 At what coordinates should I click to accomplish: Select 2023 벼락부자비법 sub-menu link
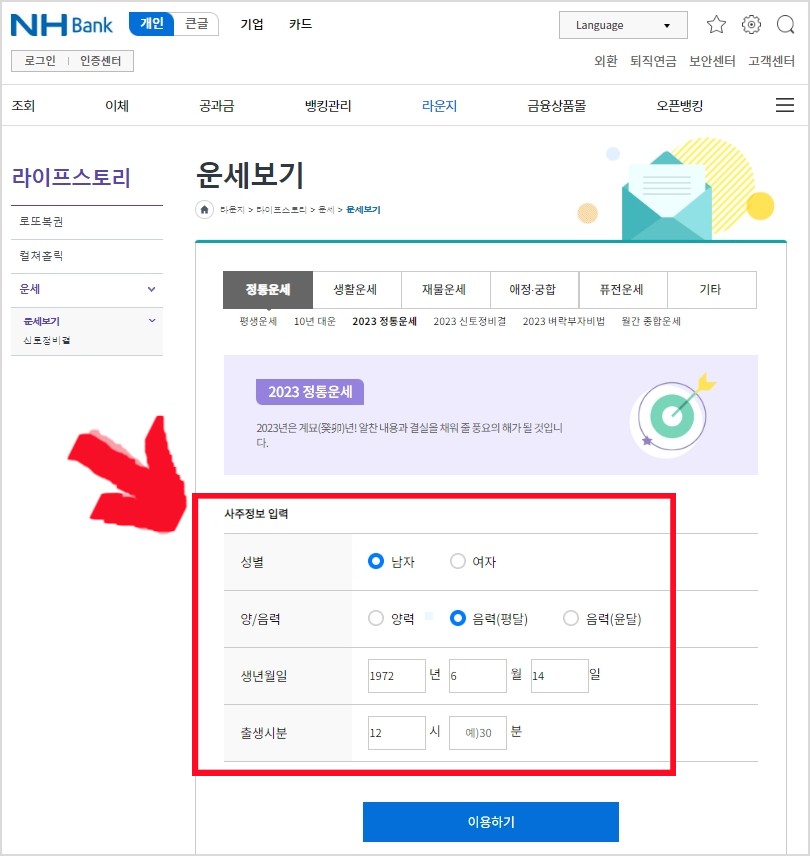click(563, 321)
